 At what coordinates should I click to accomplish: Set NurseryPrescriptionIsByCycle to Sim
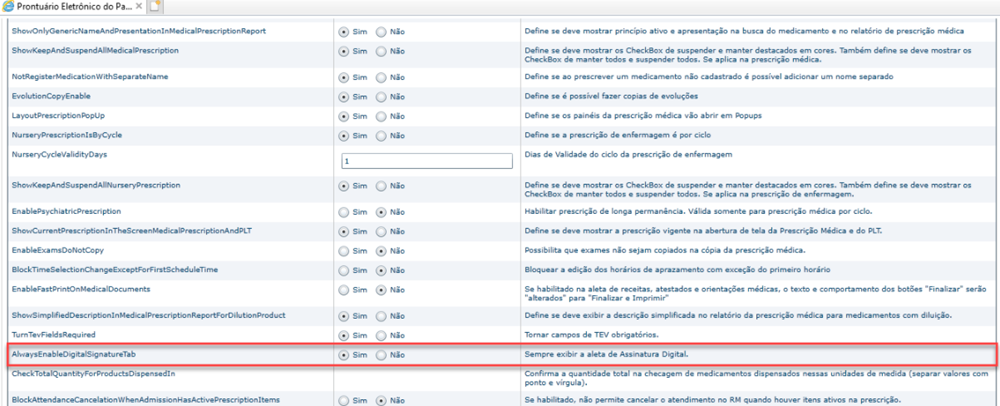click(x=344, y=136)
